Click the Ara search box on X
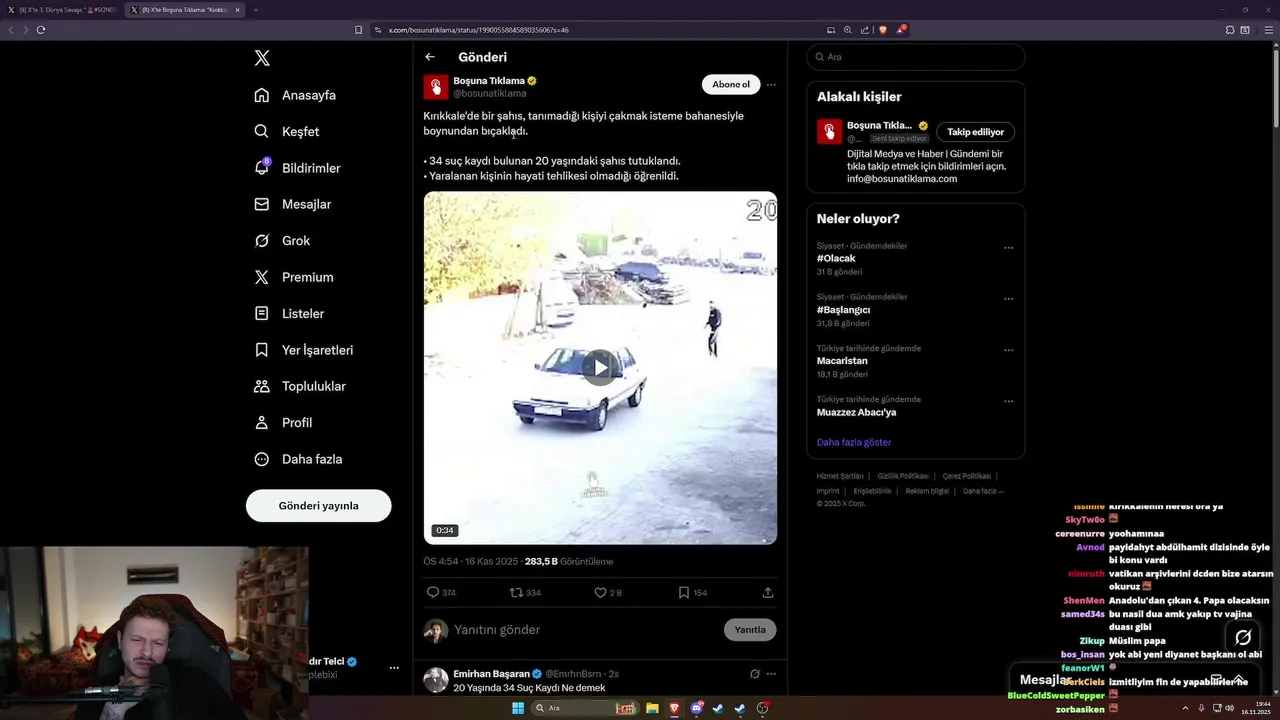This screenshot has width=1280, height=720. point(916,57)
